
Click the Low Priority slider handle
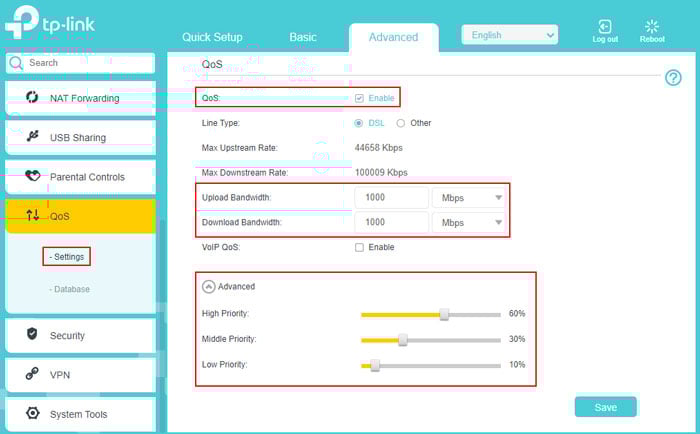(x=375, y=365)
